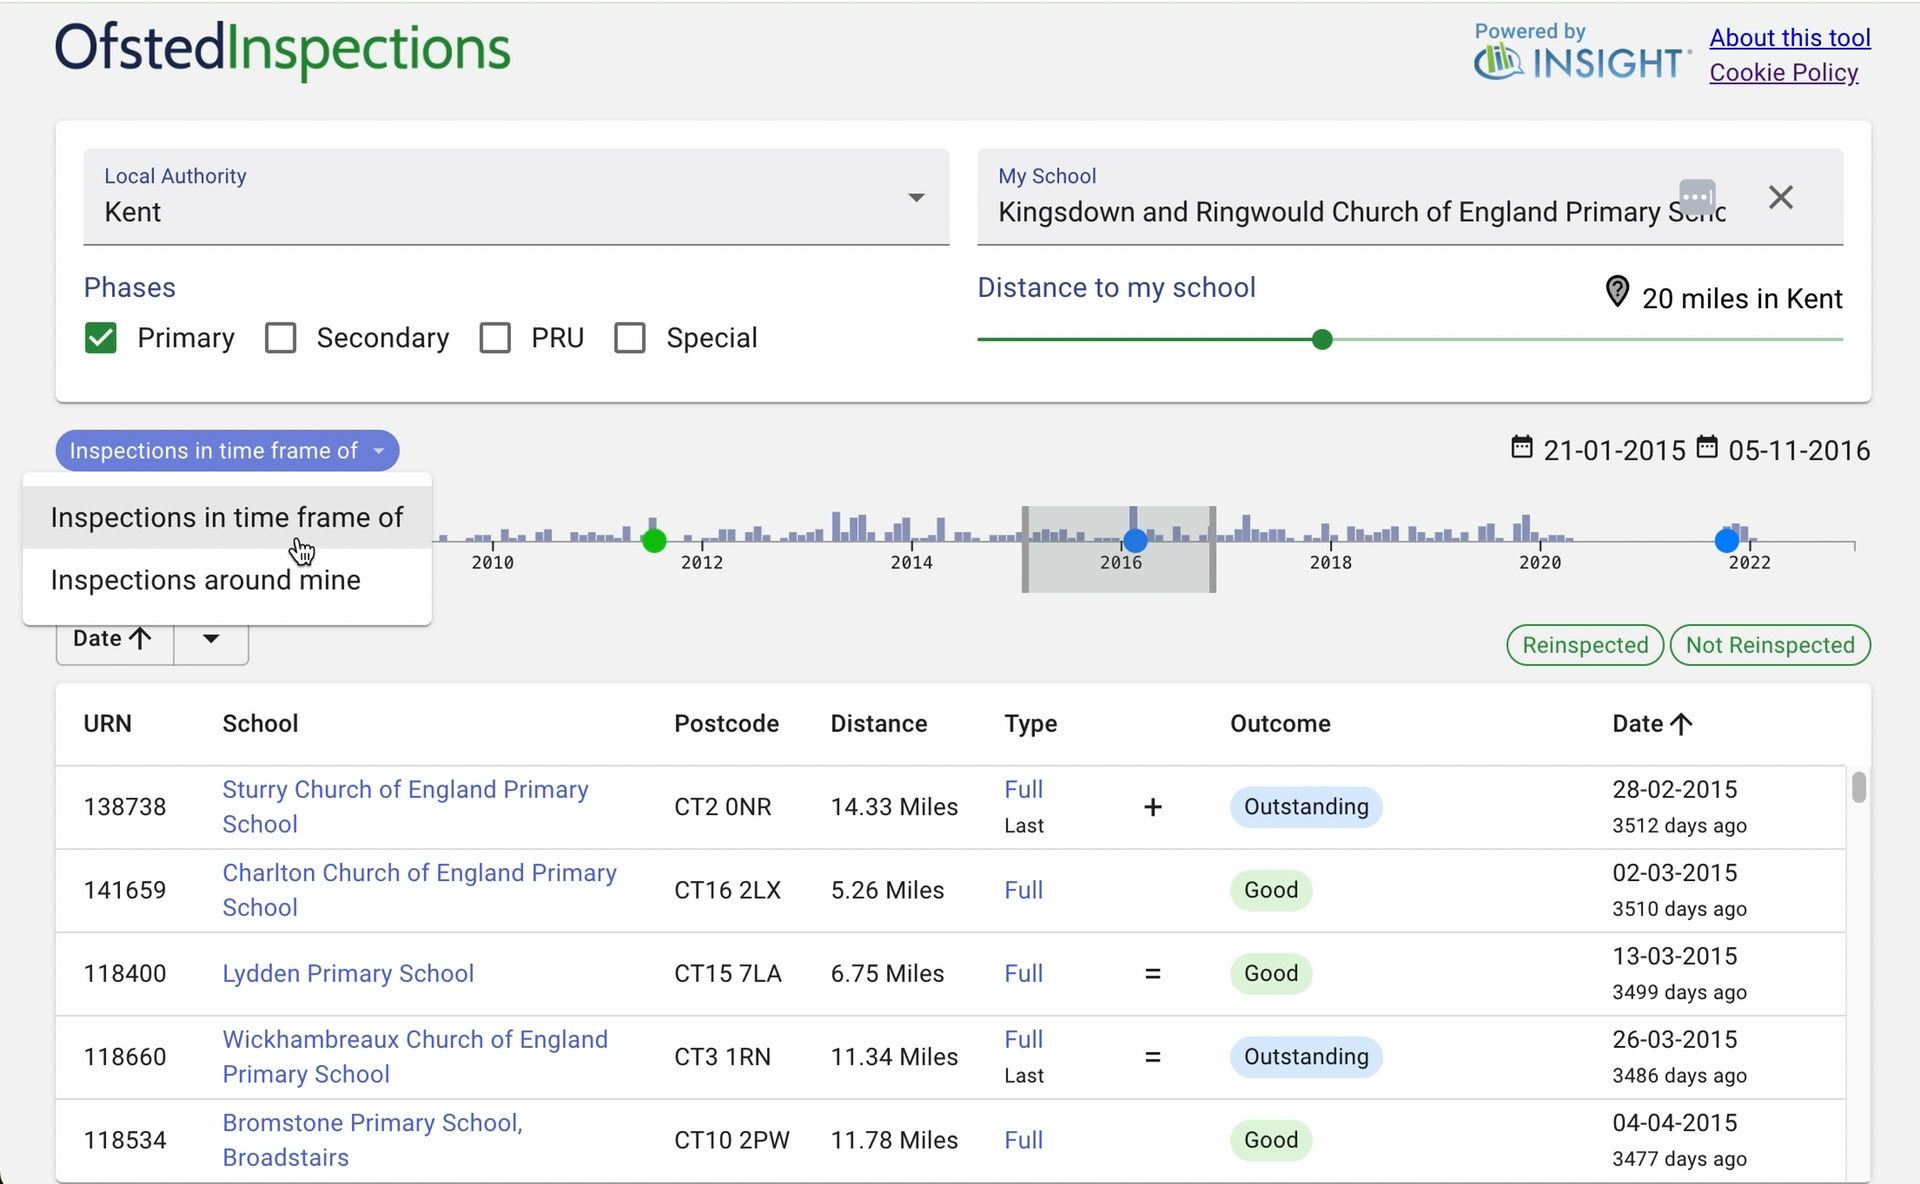Click the distance slider handle
Screen dimensions: 1920x1184
tap(1322, 340)
